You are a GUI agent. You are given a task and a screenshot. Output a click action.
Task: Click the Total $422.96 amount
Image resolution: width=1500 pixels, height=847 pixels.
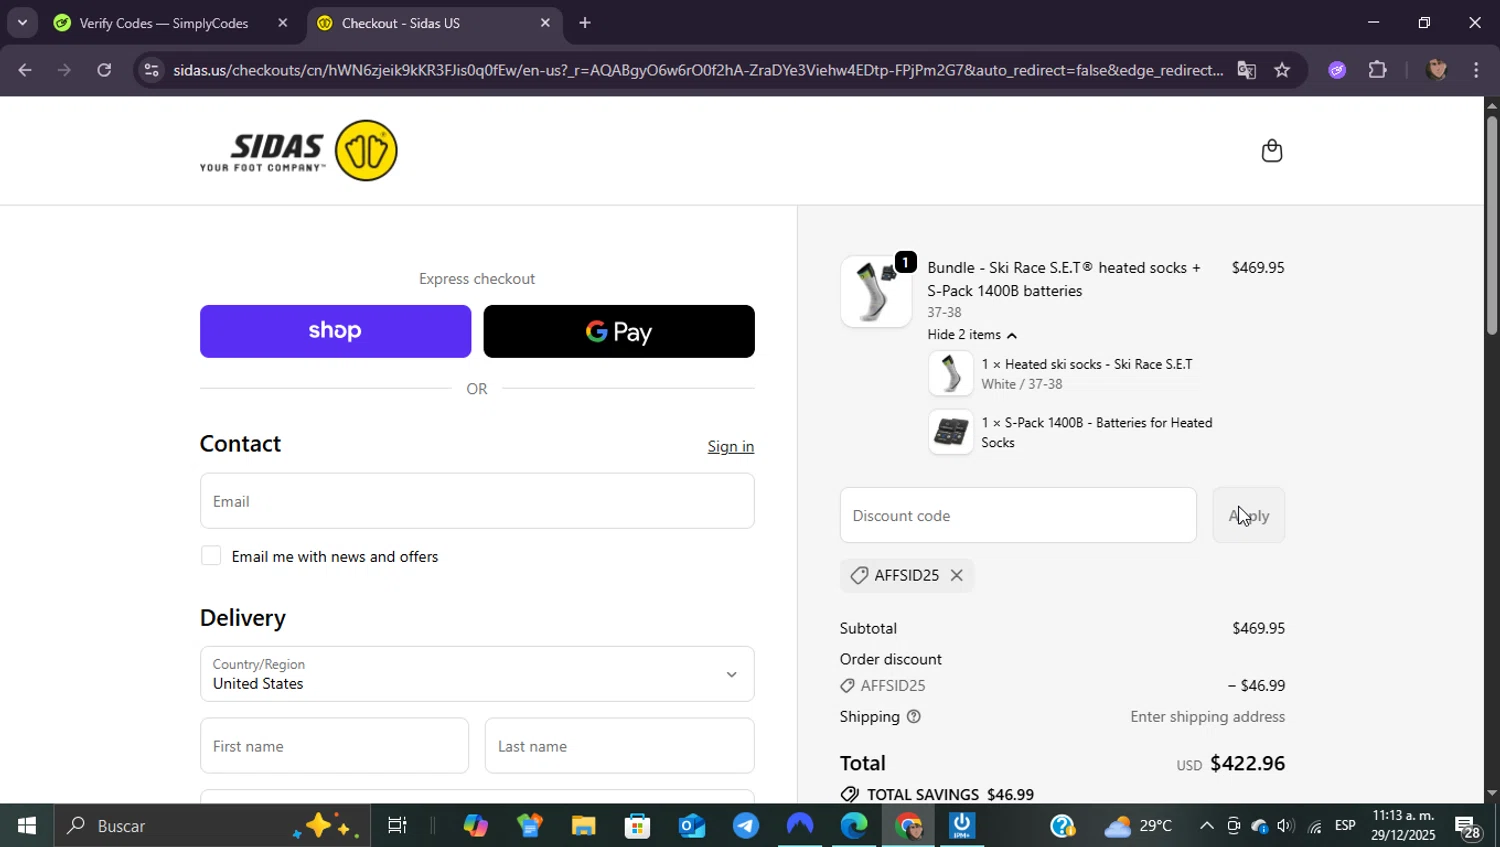pos(1247,764)
